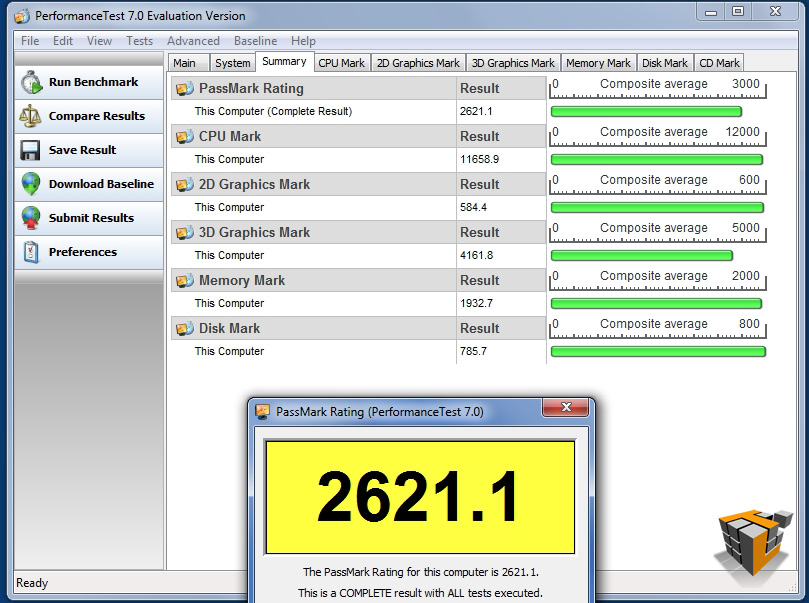Click the Submit Results button label
This screenshot has width=809, height=603.
coord(91,218)
